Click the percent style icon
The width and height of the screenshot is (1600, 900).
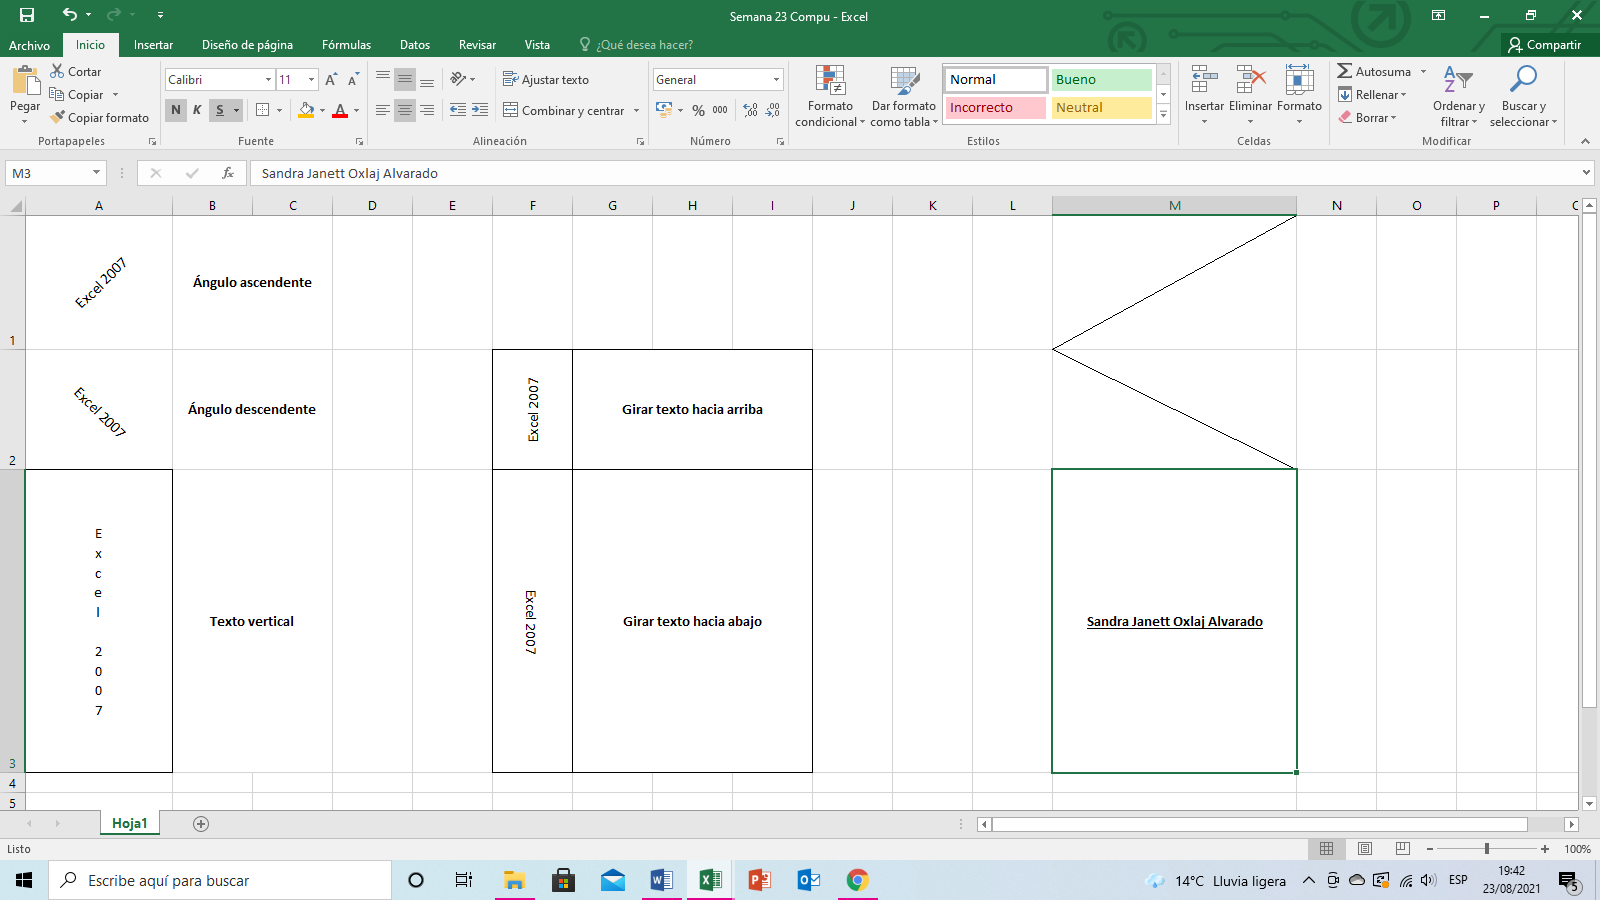tap(698, 110)
